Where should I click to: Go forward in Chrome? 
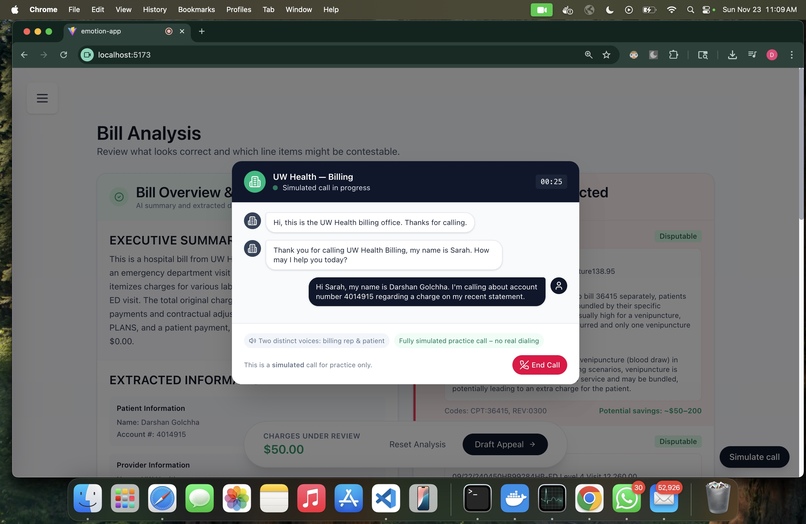pyautogui.click(x=44, y=55)
